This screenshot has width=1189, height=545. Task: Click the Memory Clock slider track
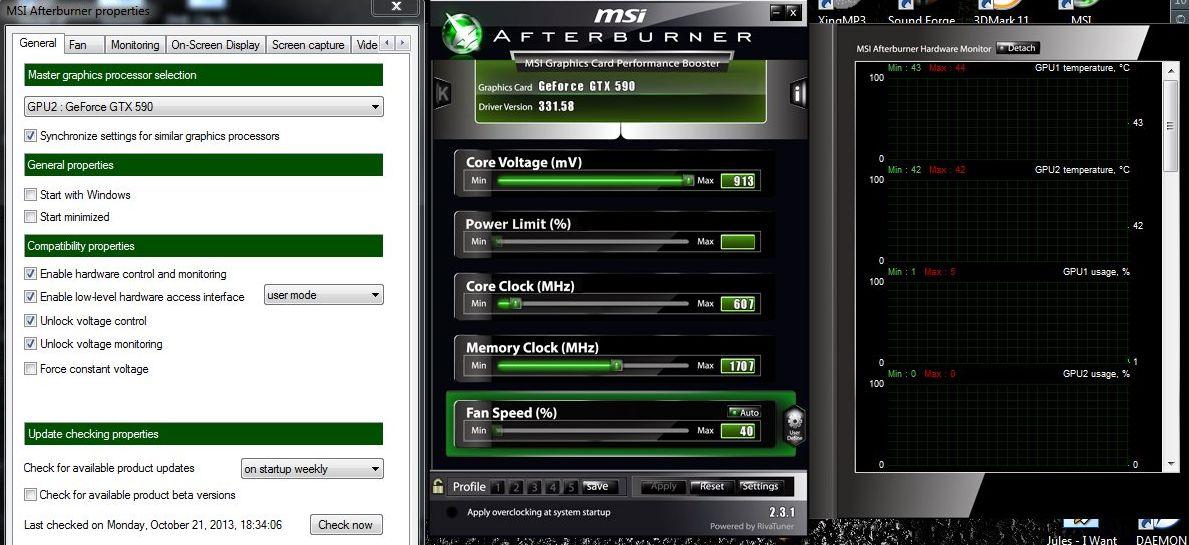tap(592, 365)
